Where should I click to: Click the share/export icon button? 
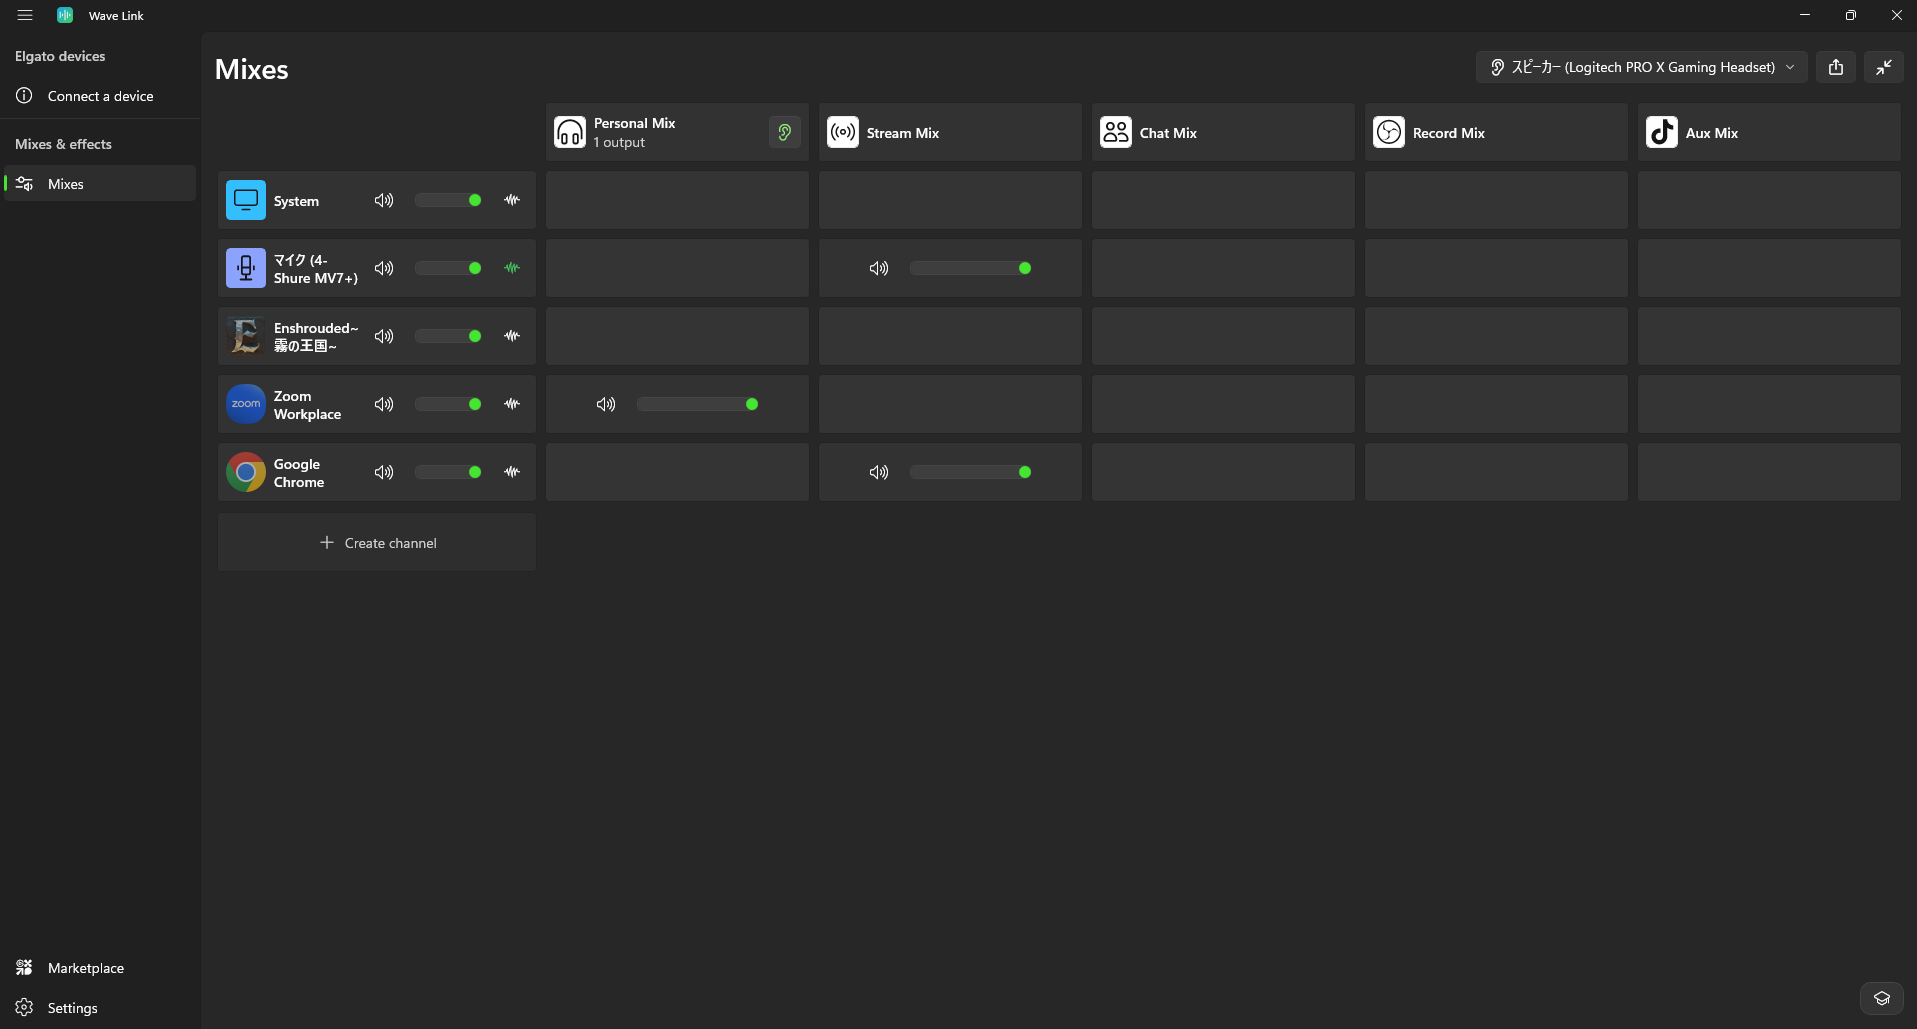click(1836, 67)
